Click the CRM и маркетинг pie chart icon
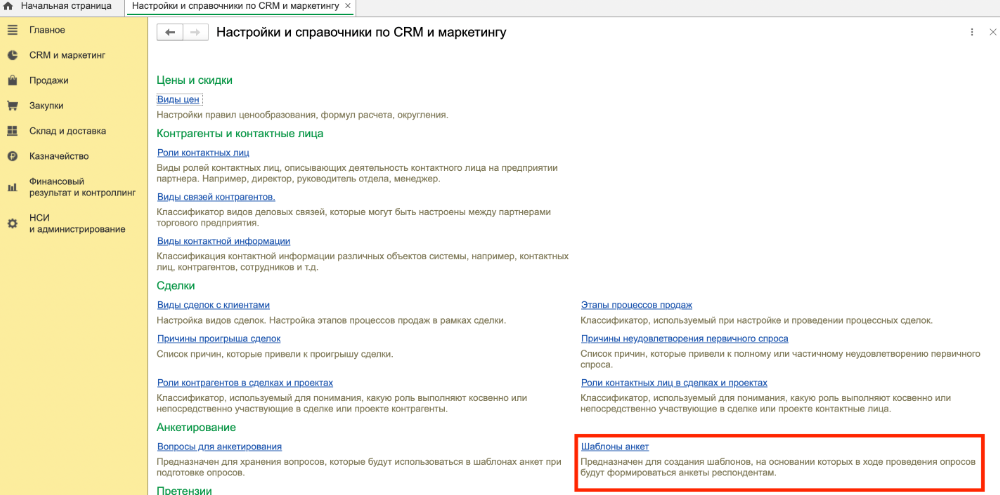This screenshot has width=1000, height=495. click(11, 55)
